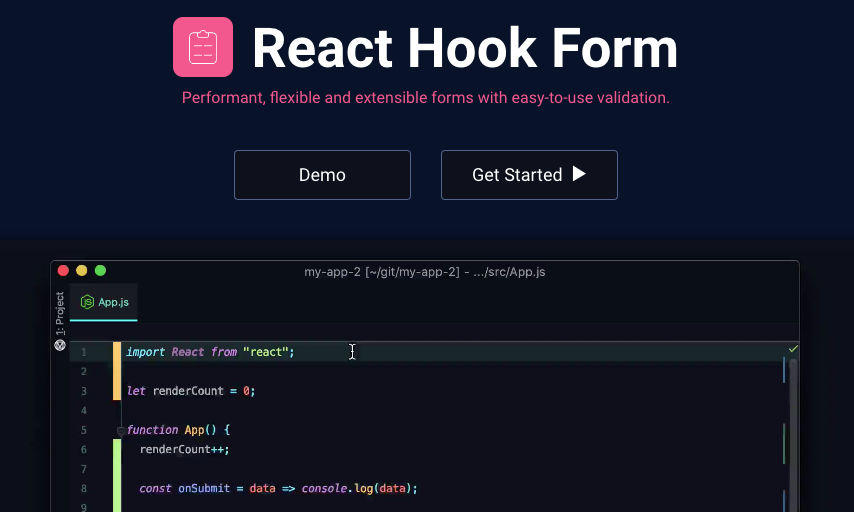
Task: Click line number 3 in gutter
Action: [84, 391]
